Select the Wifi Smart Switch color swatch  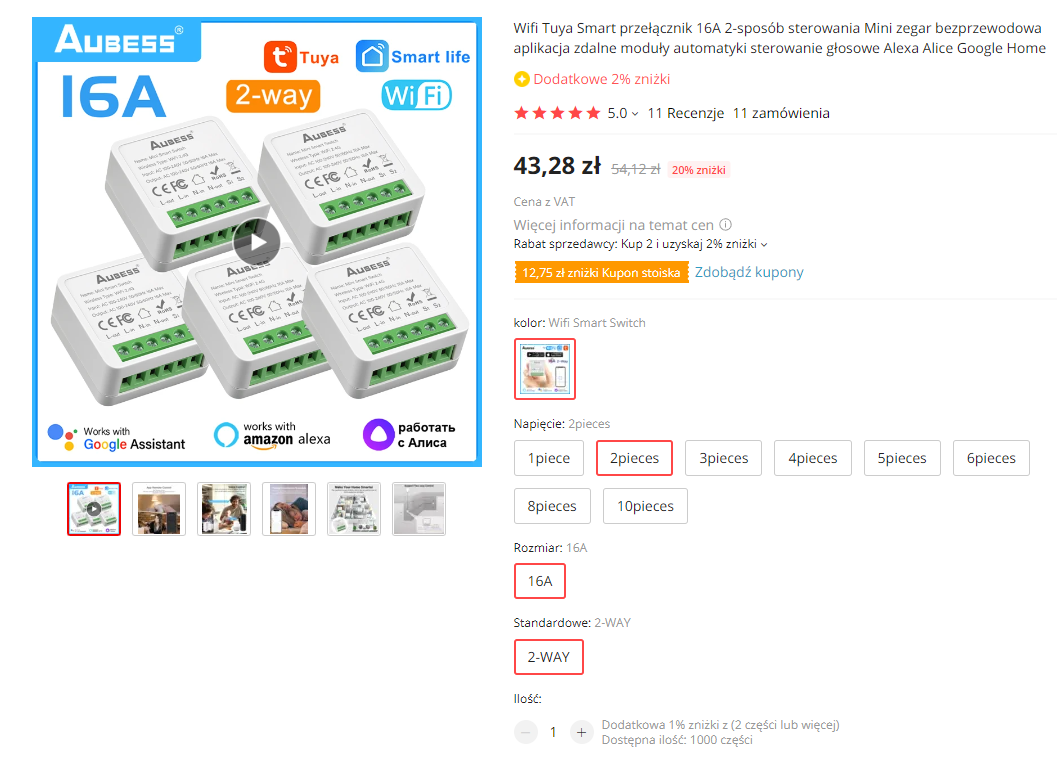(545, 369)
